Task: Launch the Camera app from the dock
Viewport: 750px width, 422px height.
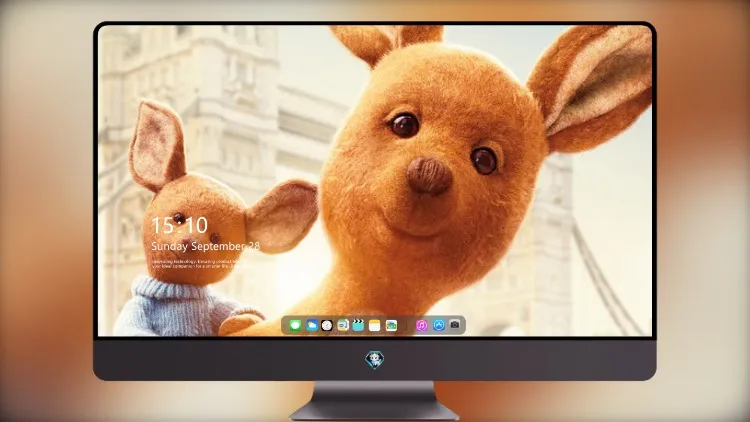Action: (x=455, y=325)
